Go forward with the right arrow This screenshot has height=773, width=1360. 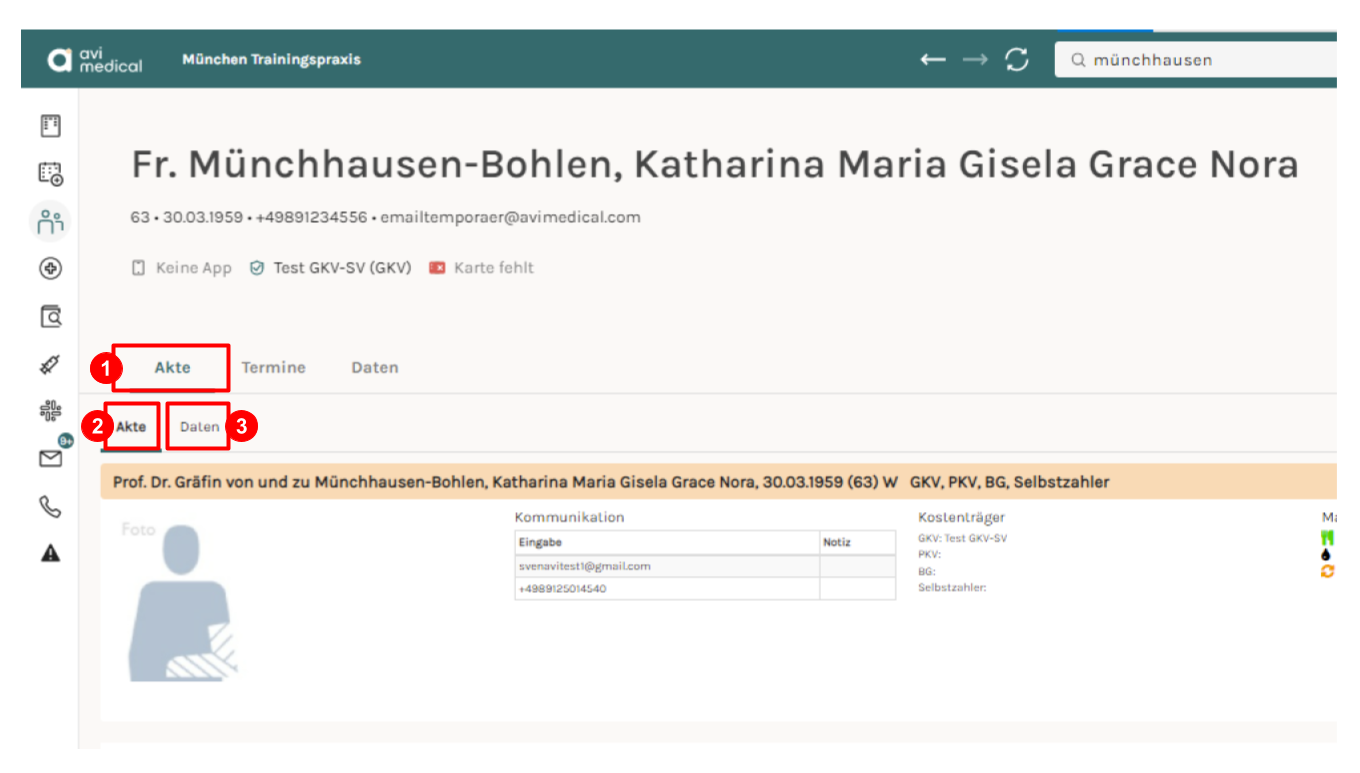pos(975,60)
